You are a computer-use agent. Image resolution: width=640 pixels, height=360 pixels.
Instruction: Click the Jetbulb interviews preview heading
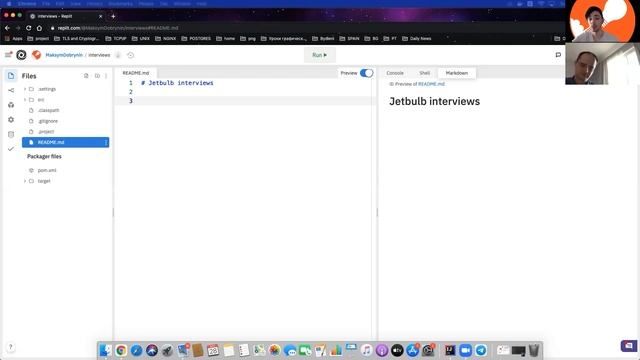tap(434, 101)
